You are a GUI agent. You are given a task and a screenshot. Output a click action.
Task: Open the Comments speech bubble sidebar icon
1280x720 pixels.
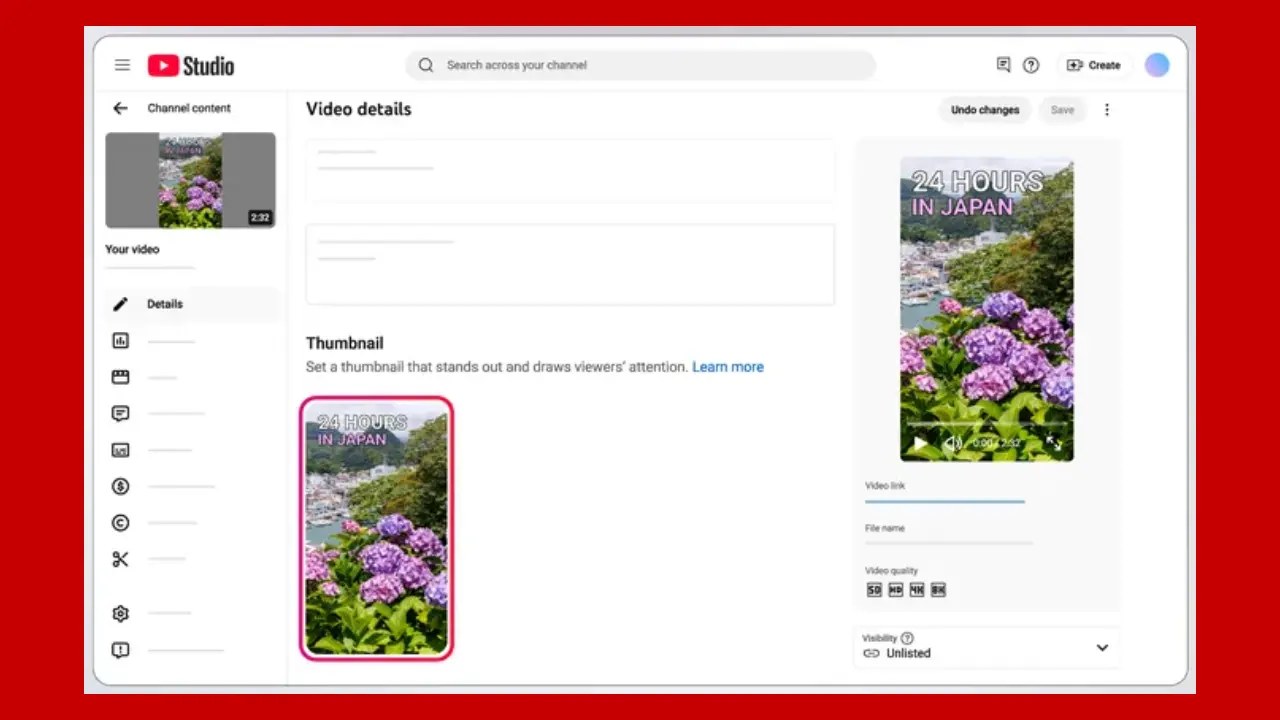pos(121,414)
